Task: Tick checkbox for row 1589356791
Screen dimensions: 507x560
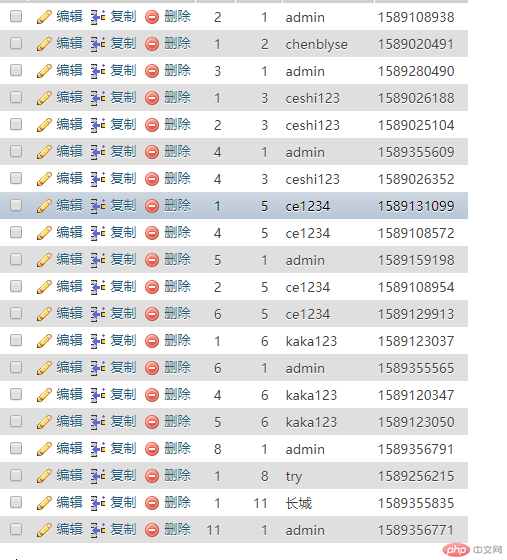Action: tap(16, 448)
